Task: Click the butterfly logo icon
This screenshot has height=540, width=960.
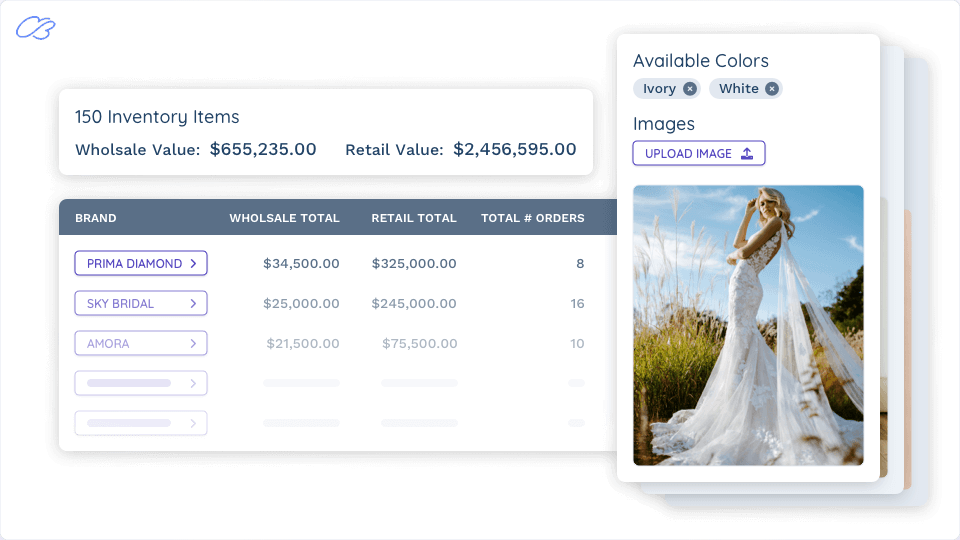Action: click(x=35, y=28)
